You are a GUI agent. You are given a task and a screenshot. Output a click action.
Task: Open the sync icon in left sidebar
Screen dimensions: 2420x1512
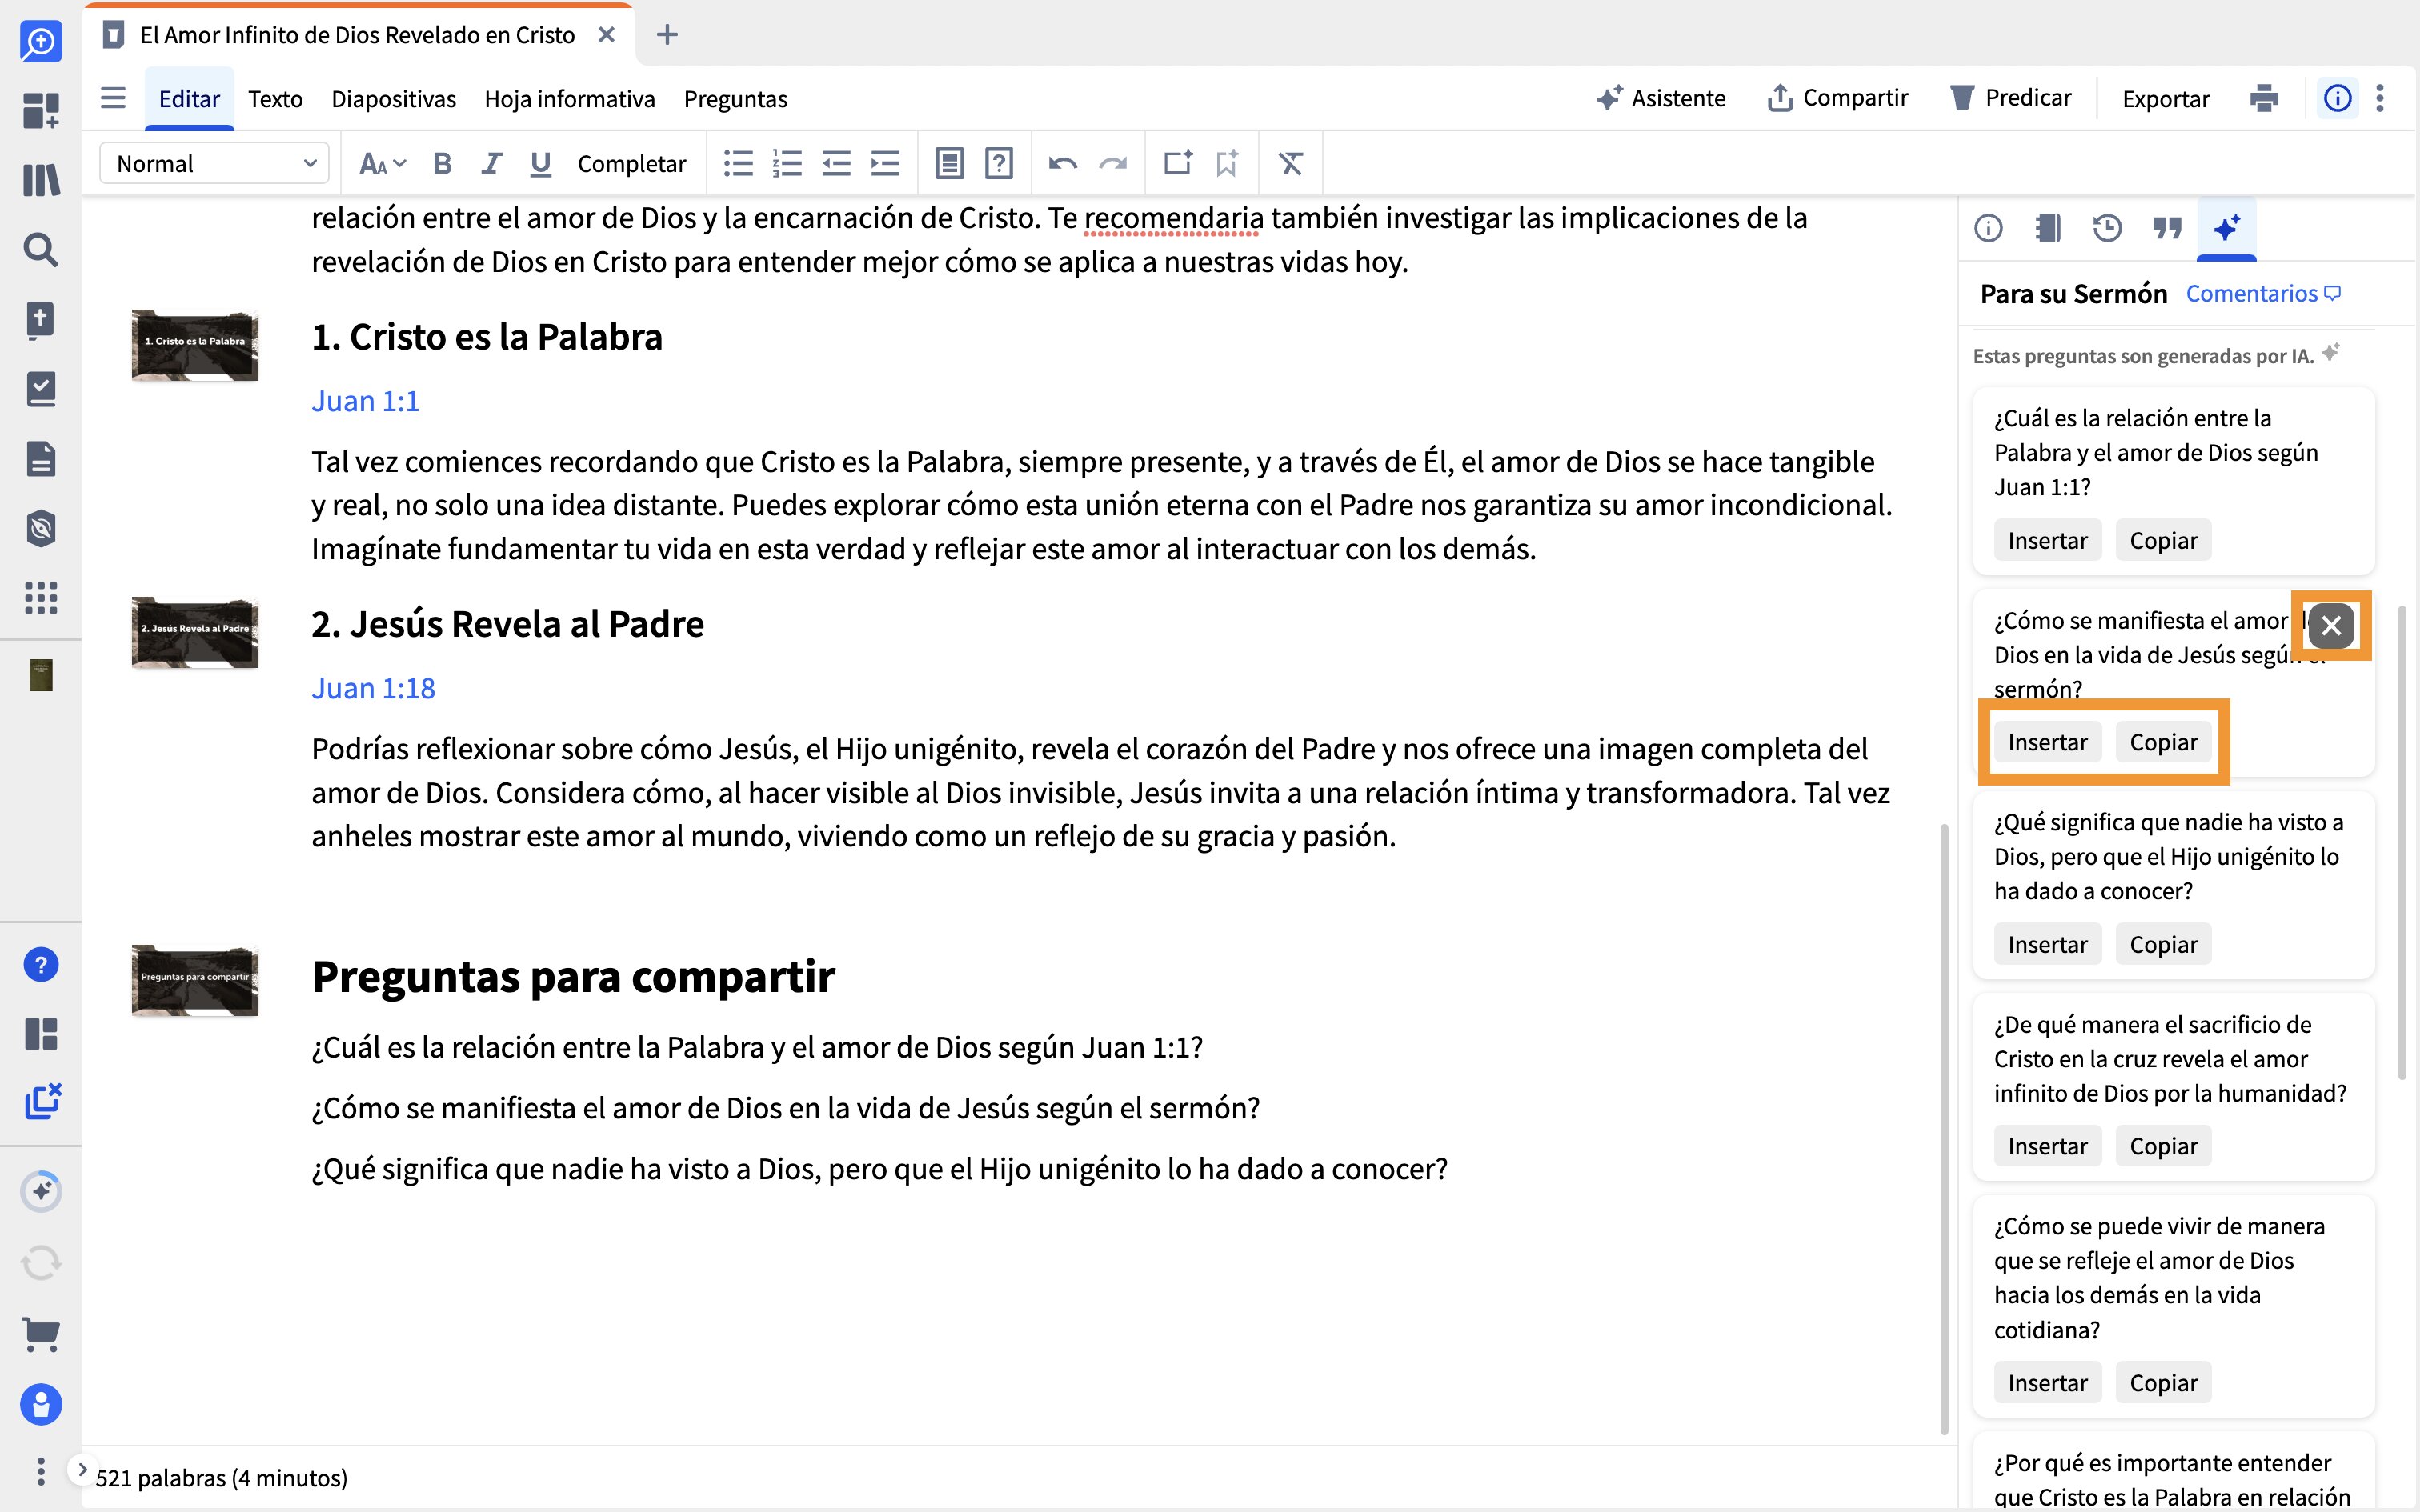pos(41,1263)
